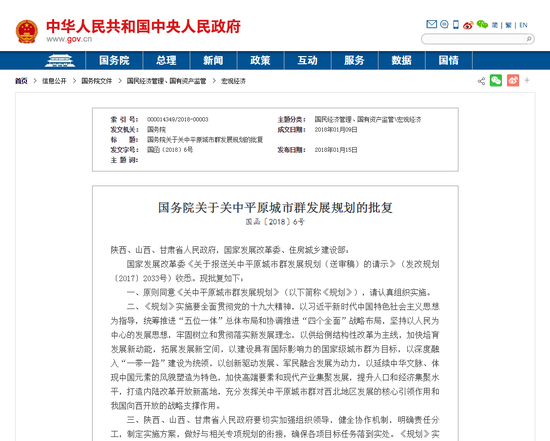Open the mail envelope icon in header
This screenshot has height=441, width=550.
[431, 24]
